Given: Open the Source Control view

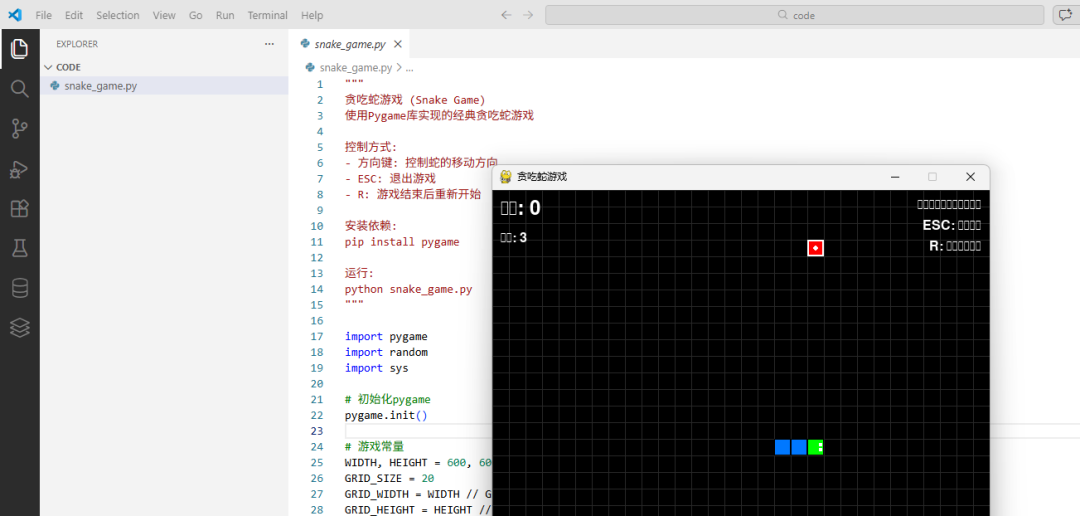Looking at the screenshot, I should [19, 129].
